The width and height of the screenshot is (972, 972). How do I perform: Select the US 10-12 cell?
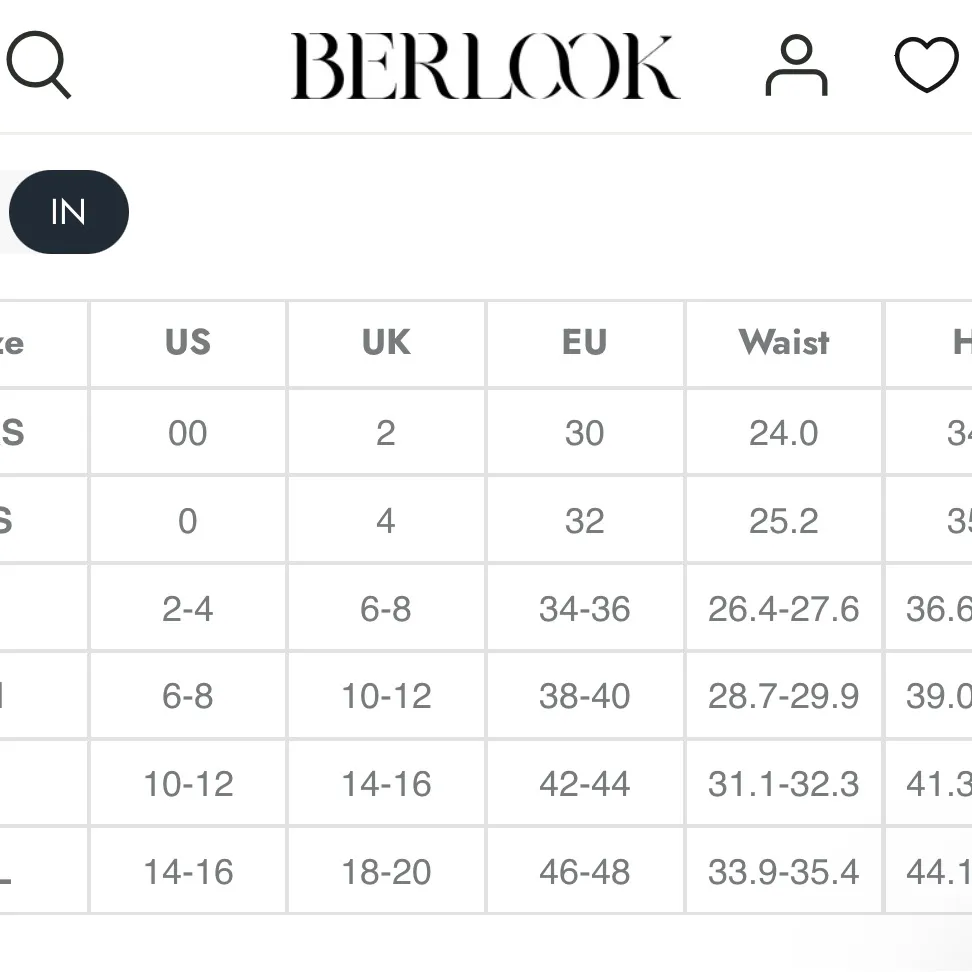(188, 784)
